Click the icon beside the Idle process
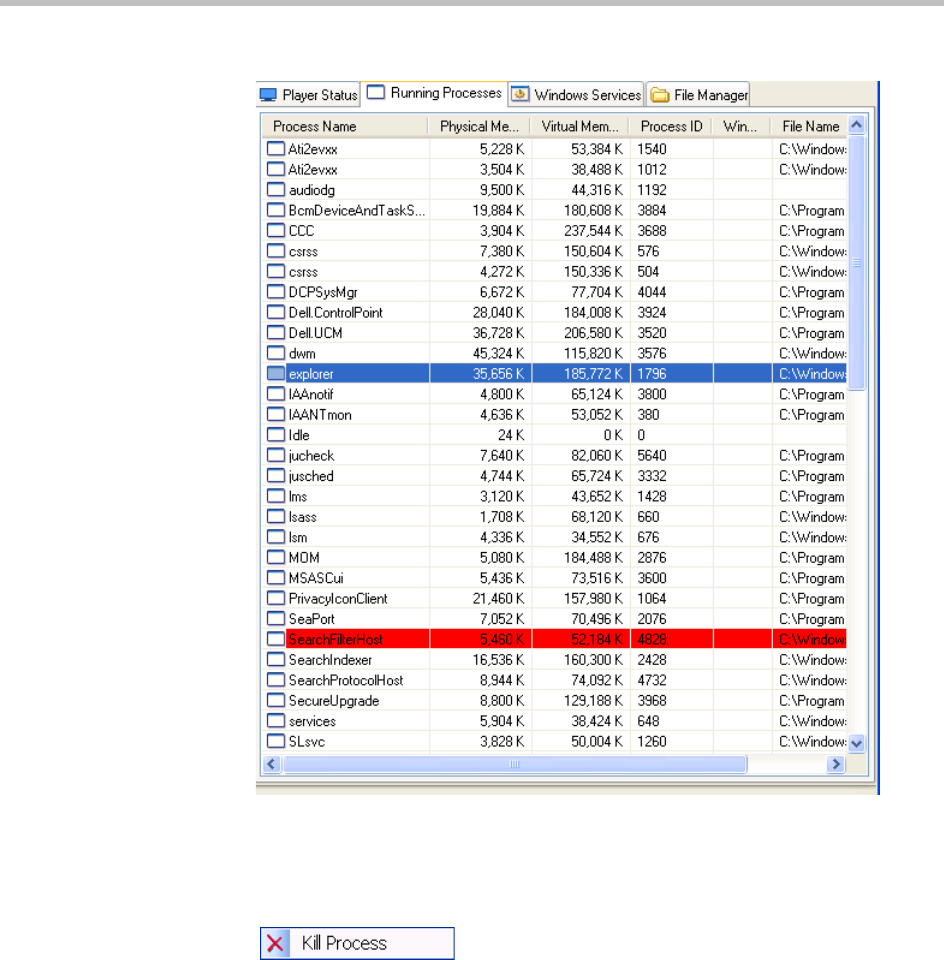 [276, 435]
